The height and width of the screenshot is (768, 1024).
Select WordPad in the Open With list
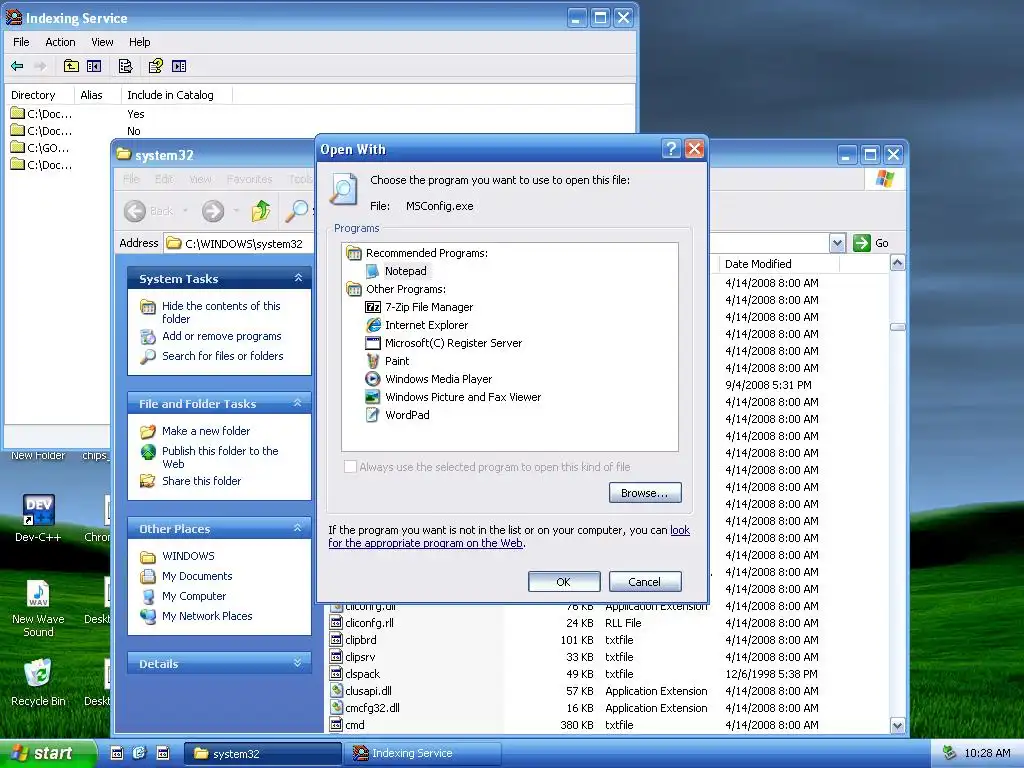(407, 415)
